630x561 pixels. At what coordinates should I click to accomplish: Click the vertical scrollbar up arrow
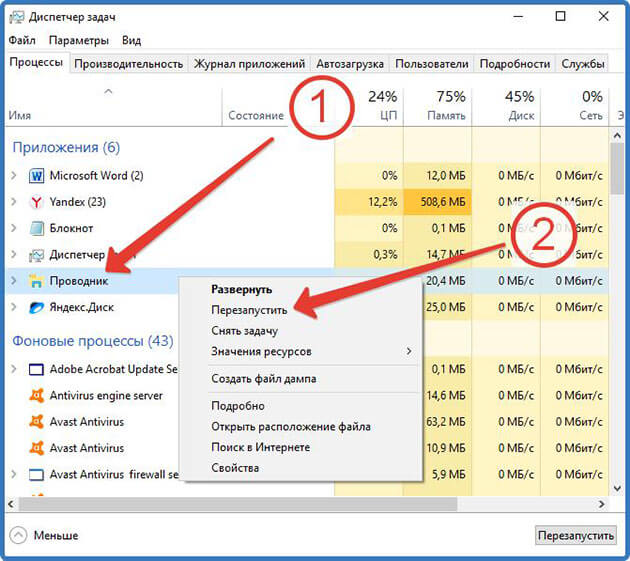pyautogui.click(x=617, y=136)
